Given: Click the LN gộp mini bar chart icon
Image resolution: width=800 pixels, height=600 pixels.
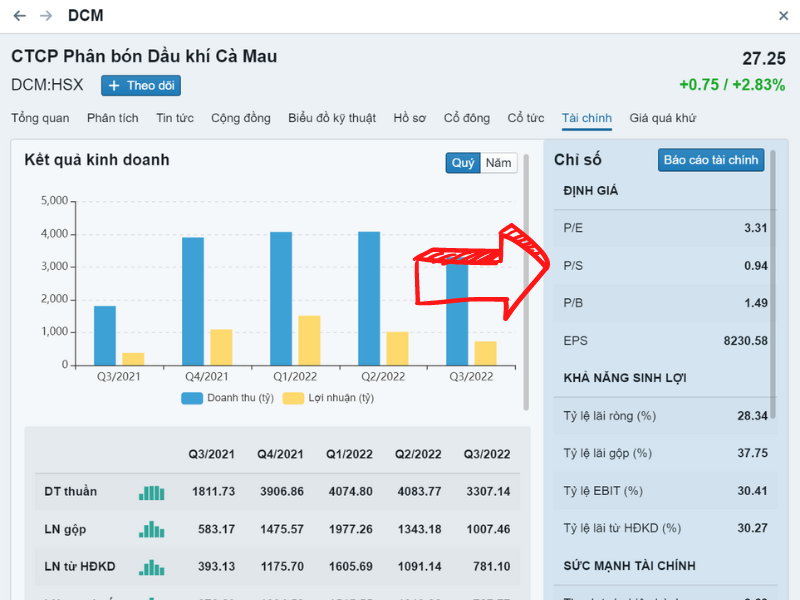Looking at the screenshot, I should click(x=152, y=530).
